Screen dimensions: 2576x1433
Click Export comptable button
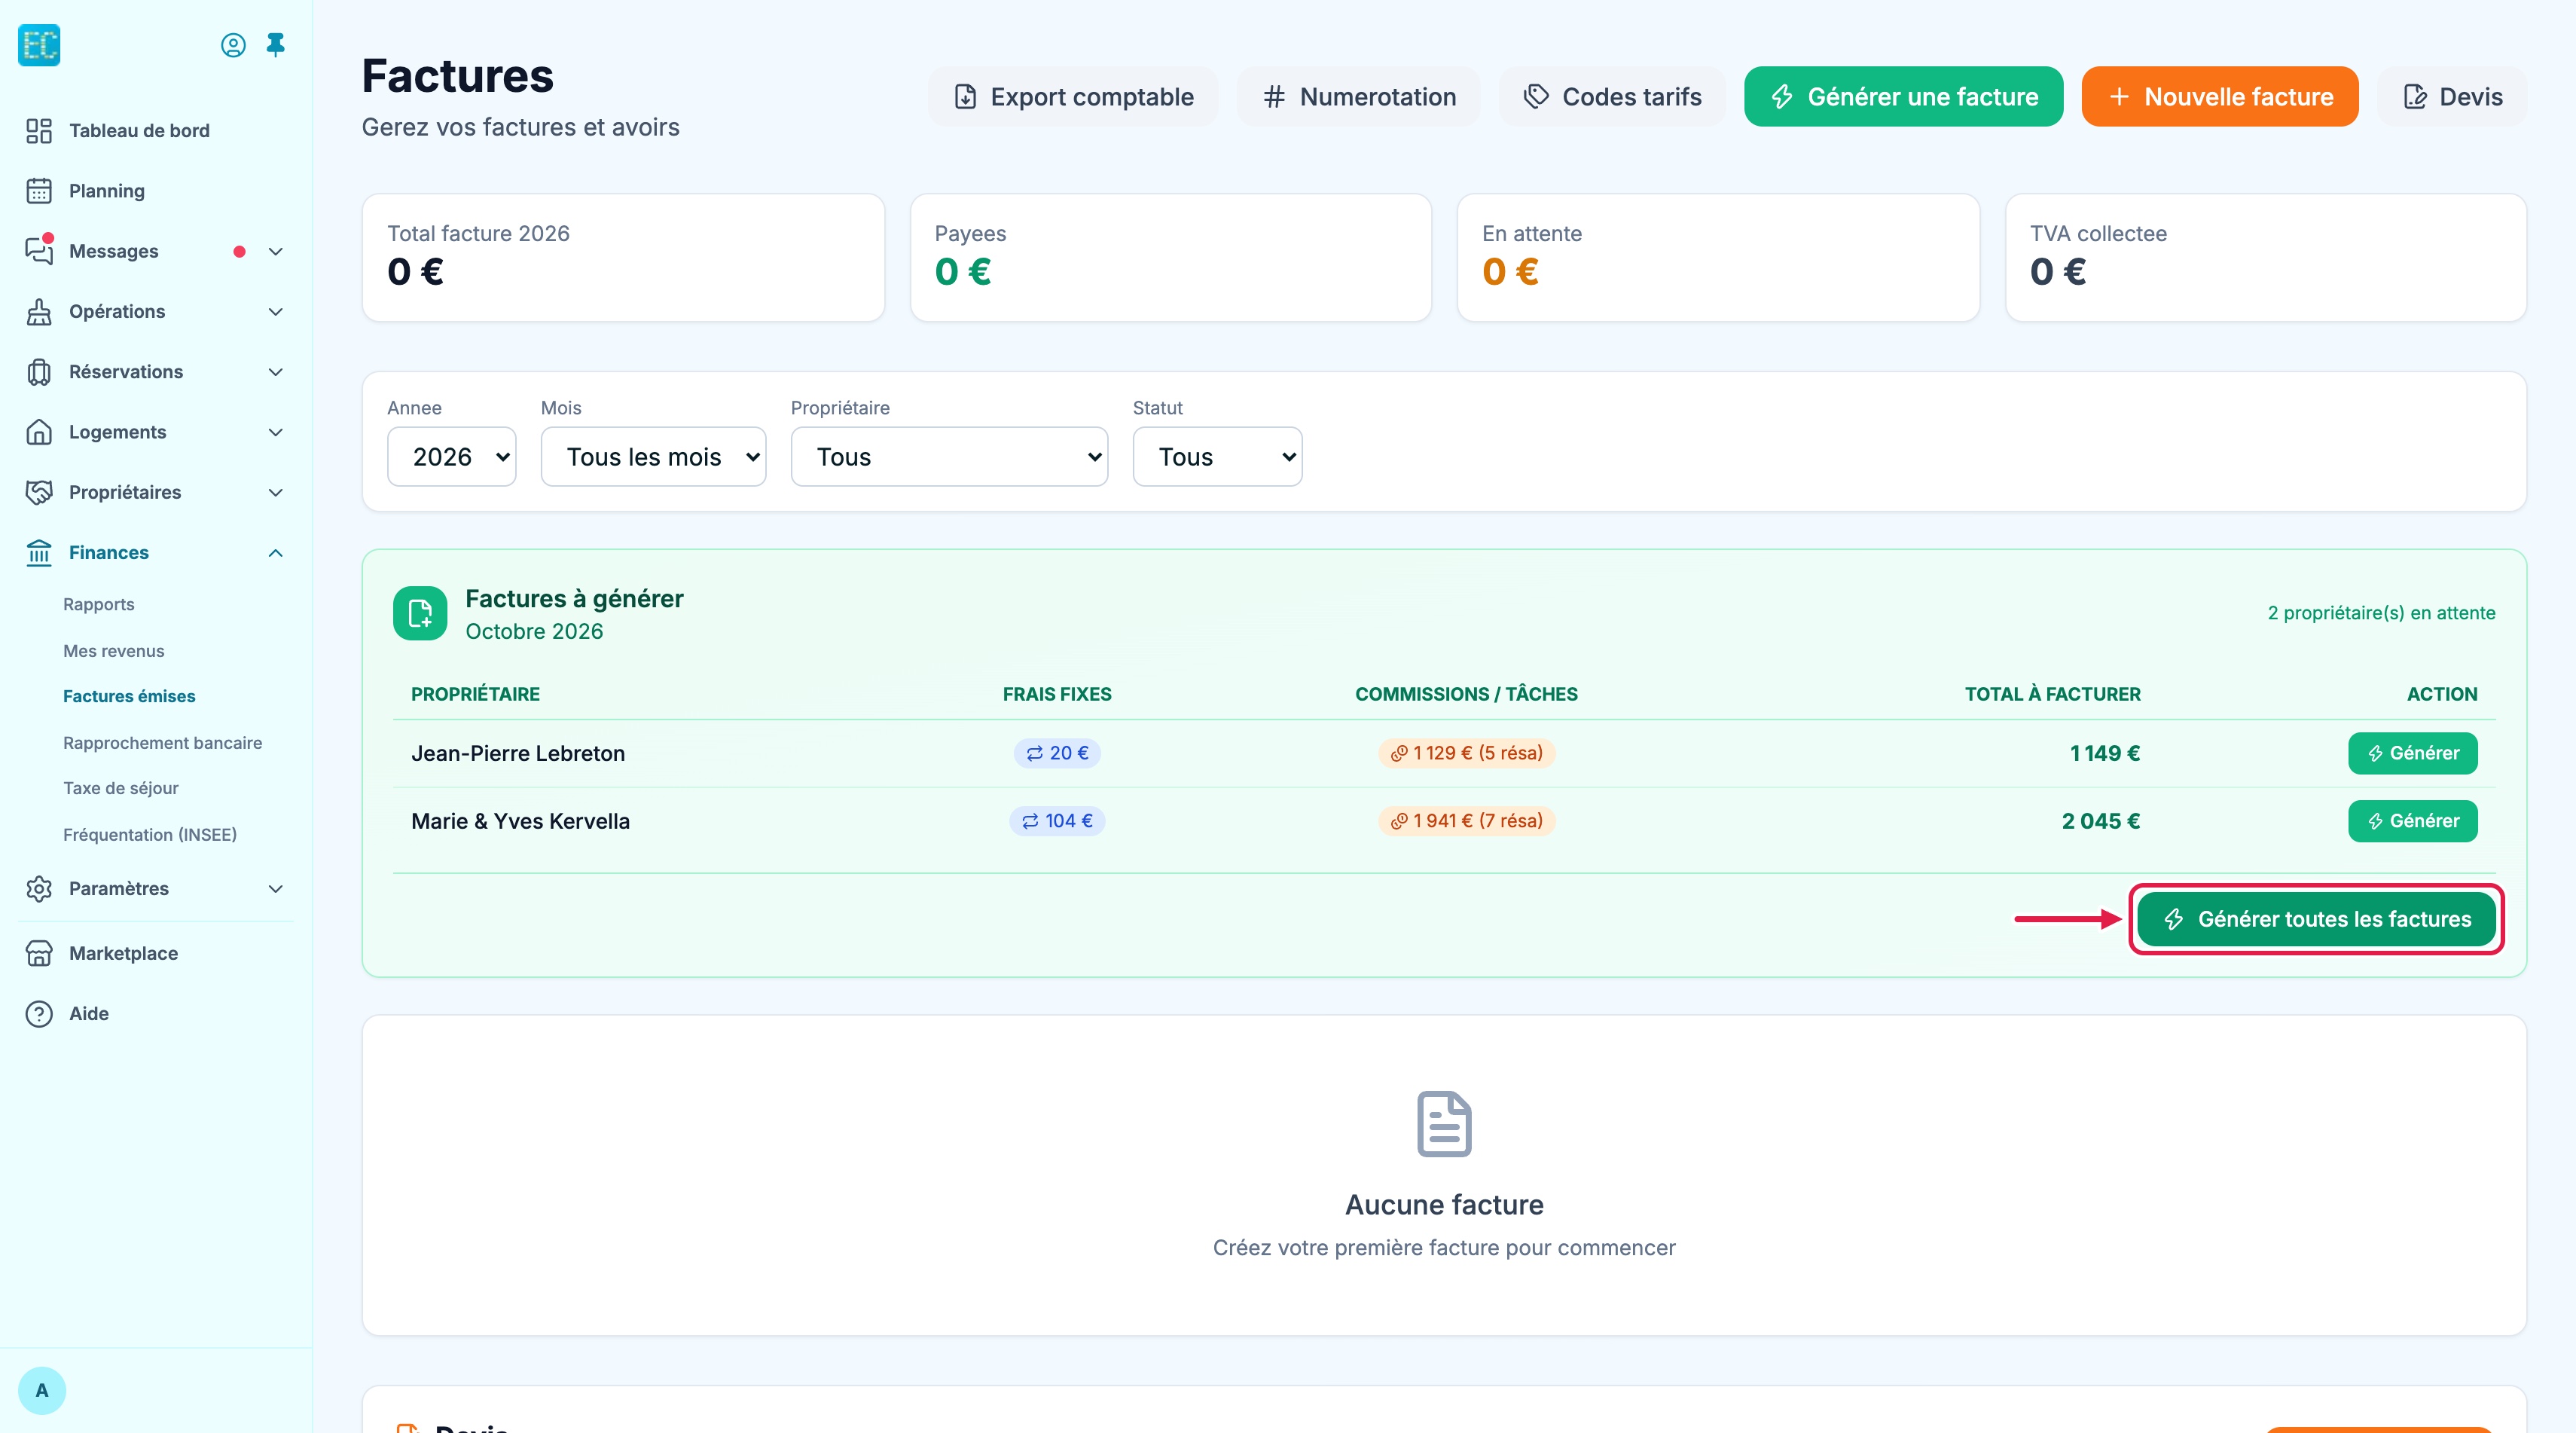(1073, 97)
